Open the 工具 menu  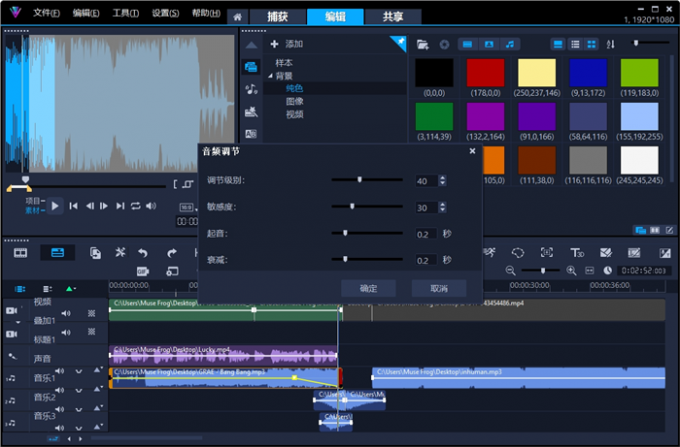(125, 13)
